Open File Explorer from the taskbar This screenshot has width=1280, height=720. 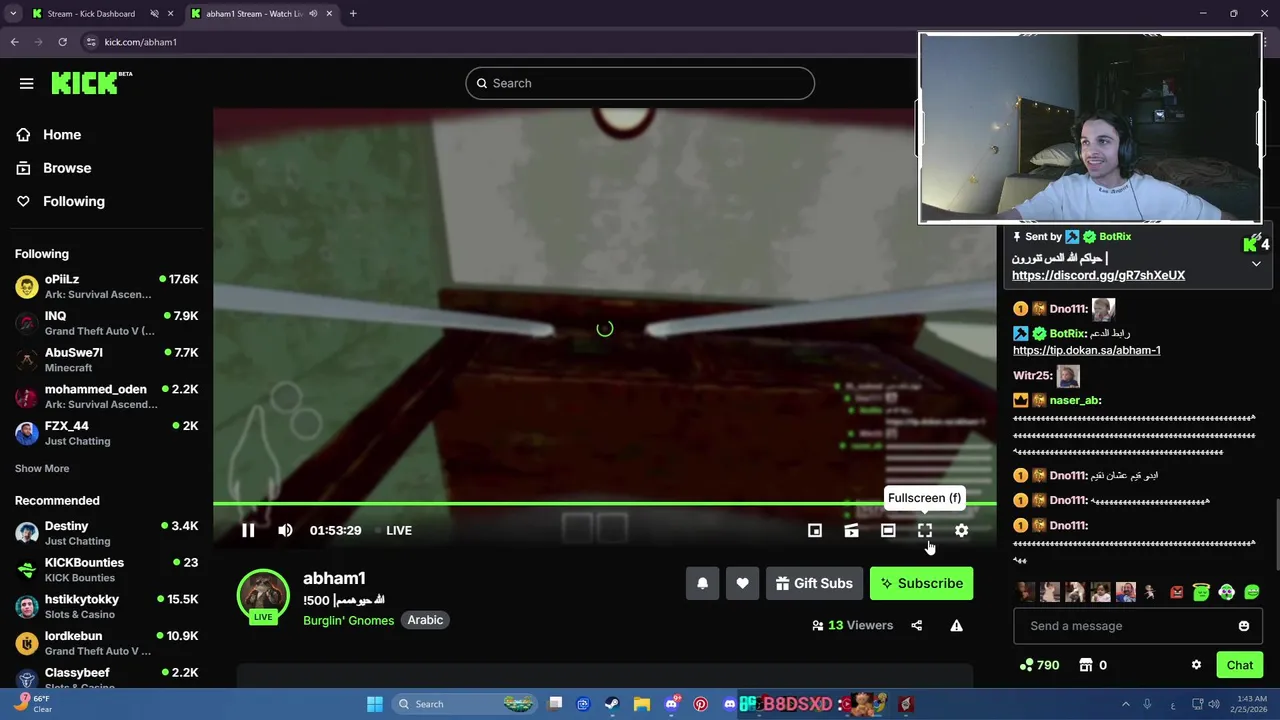tap(642, 704)
